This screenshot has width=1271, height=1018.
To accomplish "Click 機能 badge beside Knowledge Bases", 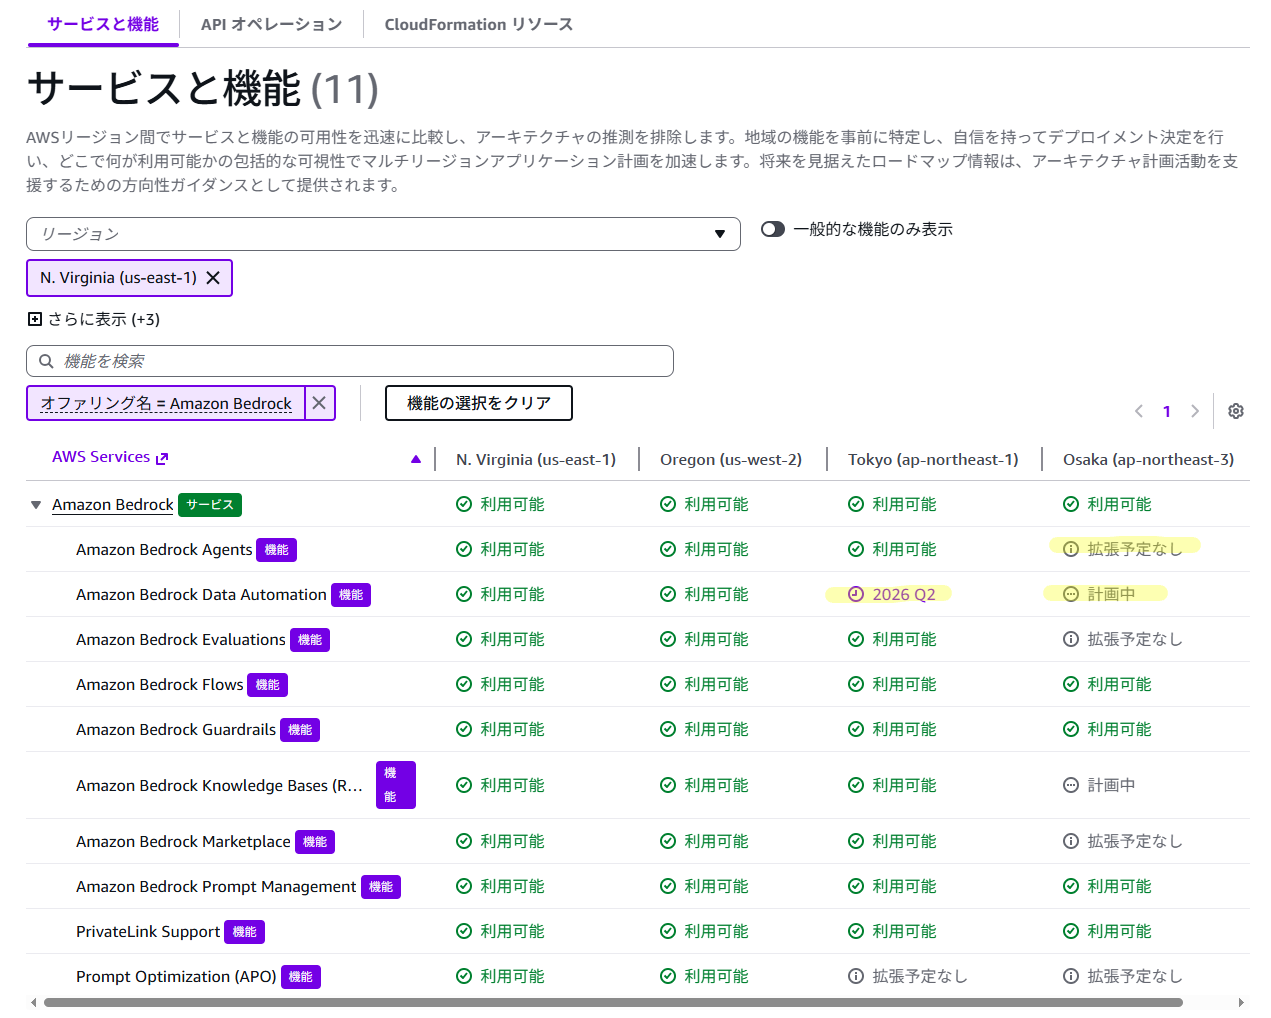I will 396,785.
